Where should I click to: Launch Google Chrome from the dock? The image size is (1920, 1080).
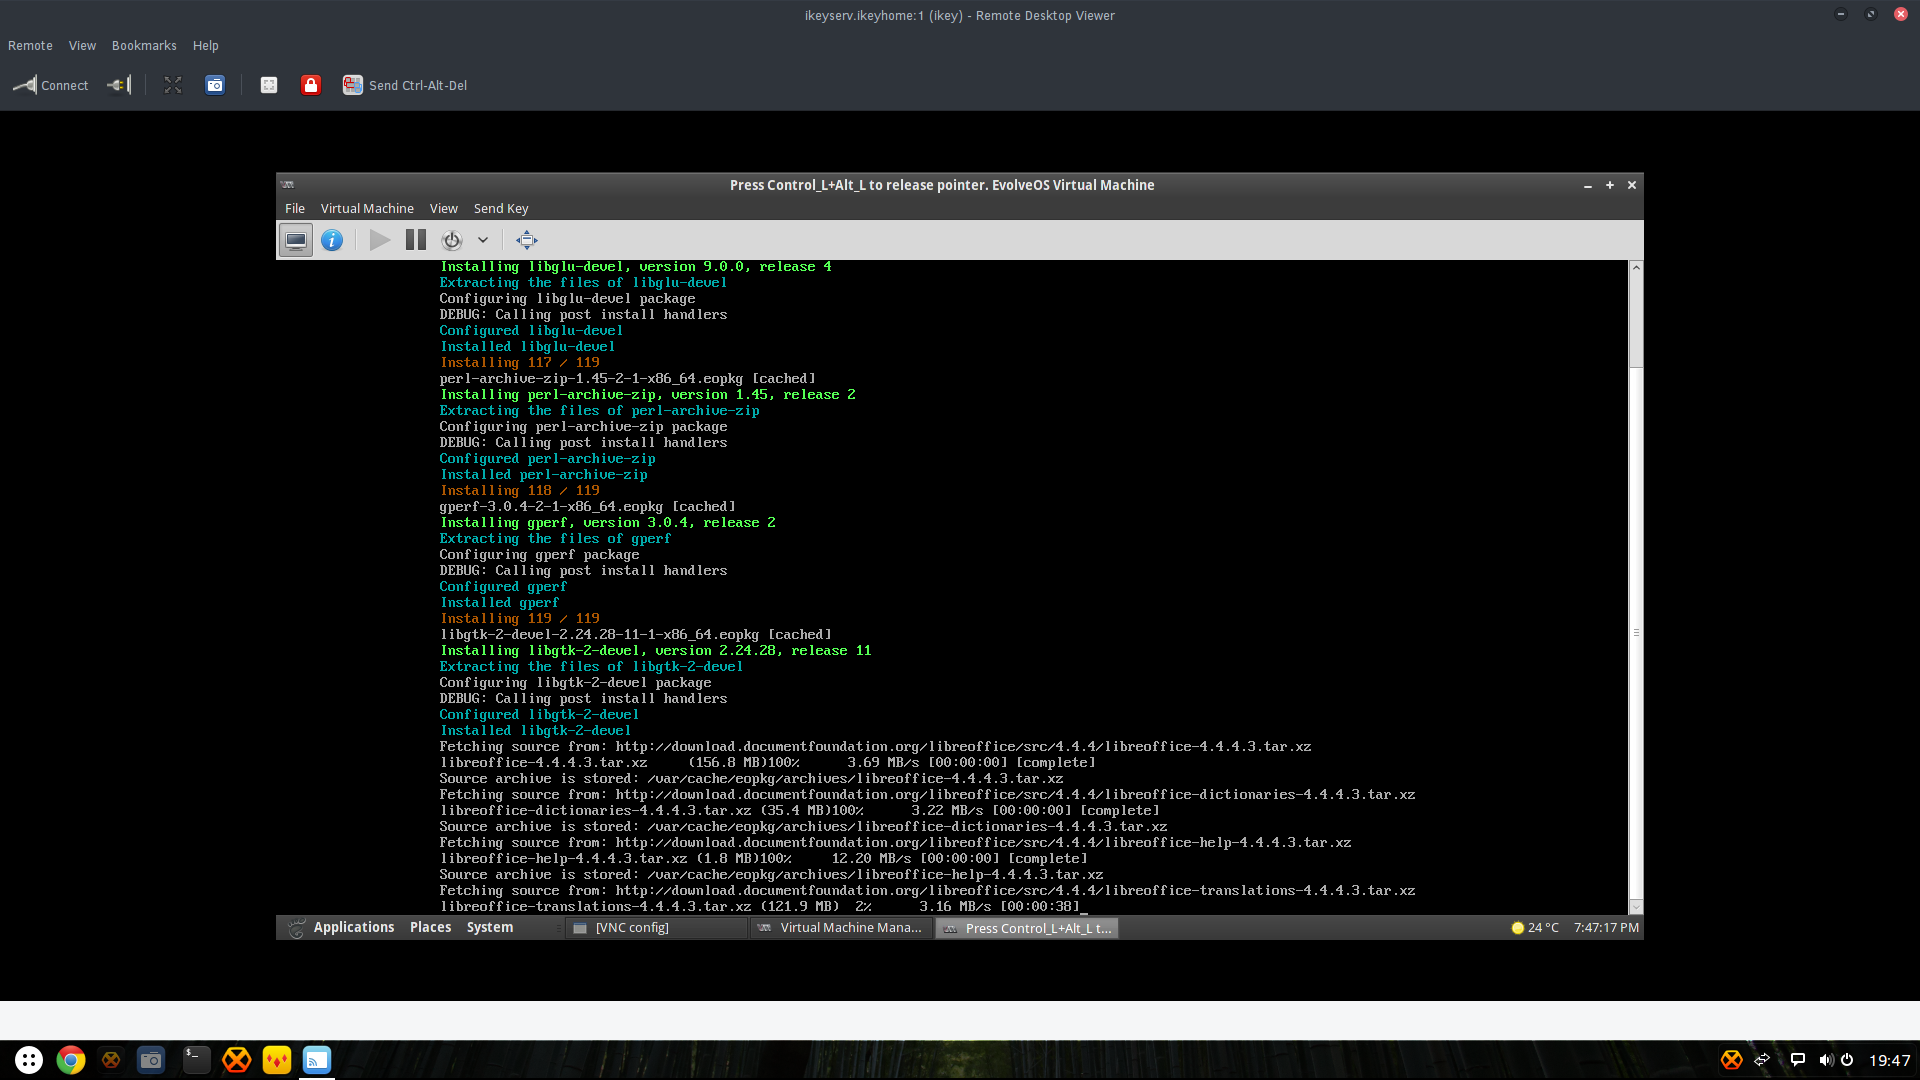coord(71,1060)
